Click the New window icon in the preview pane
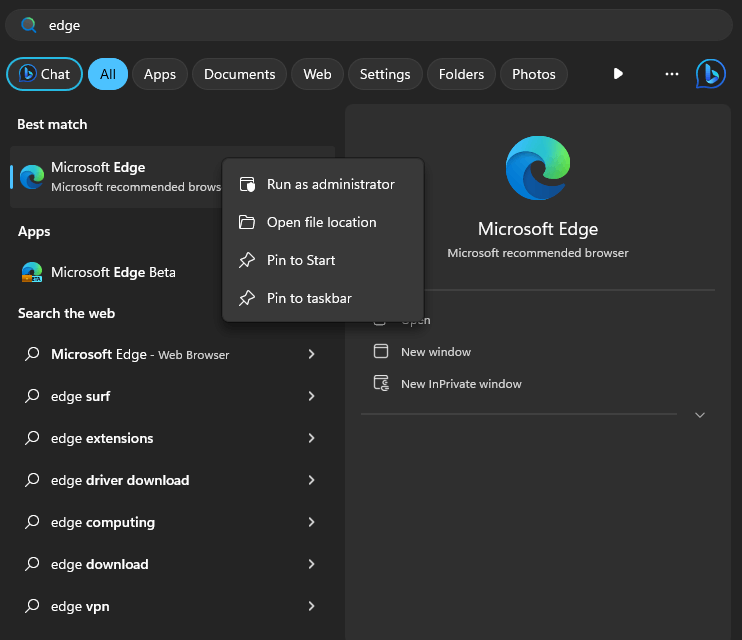 click(381, 351)
